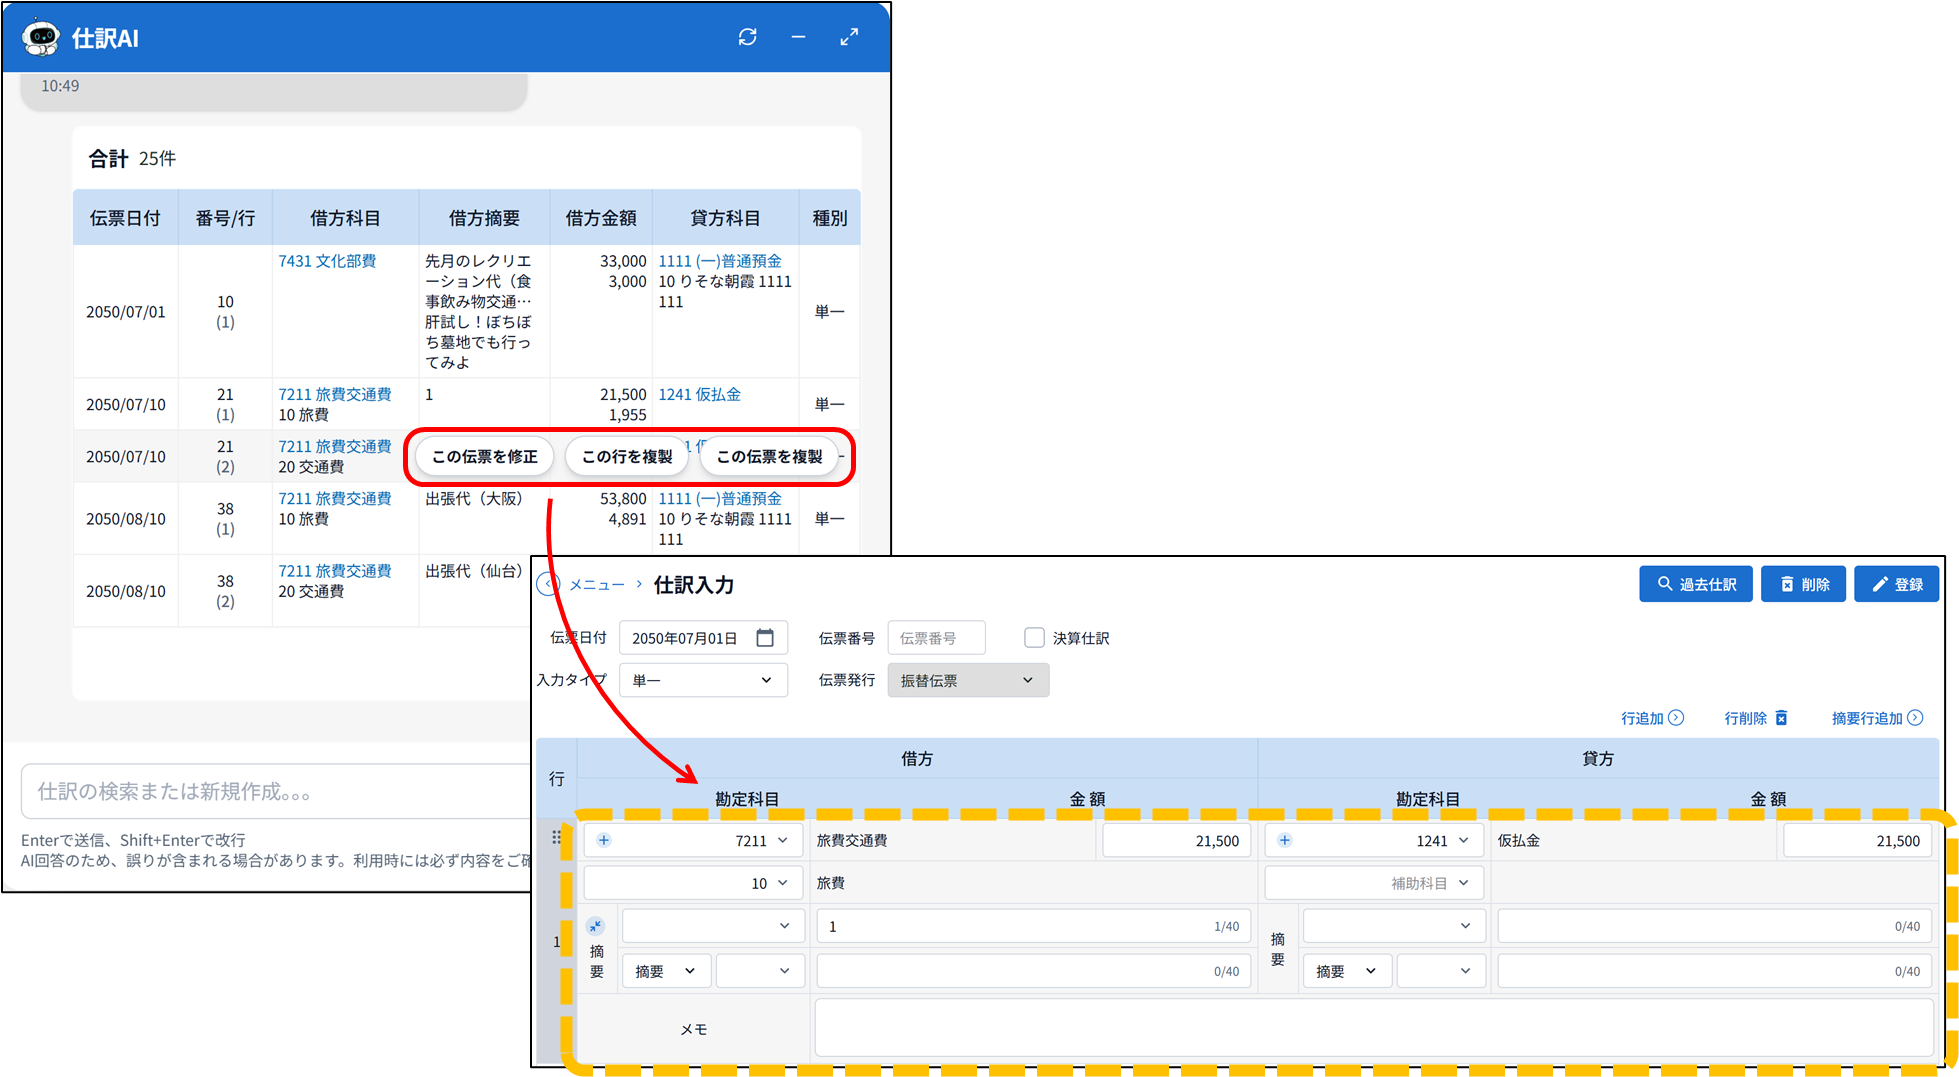The image size is (1959, 1077).
Task: Open the 入力タイプ 単一 dropdown
Action: tap(703, 680)
